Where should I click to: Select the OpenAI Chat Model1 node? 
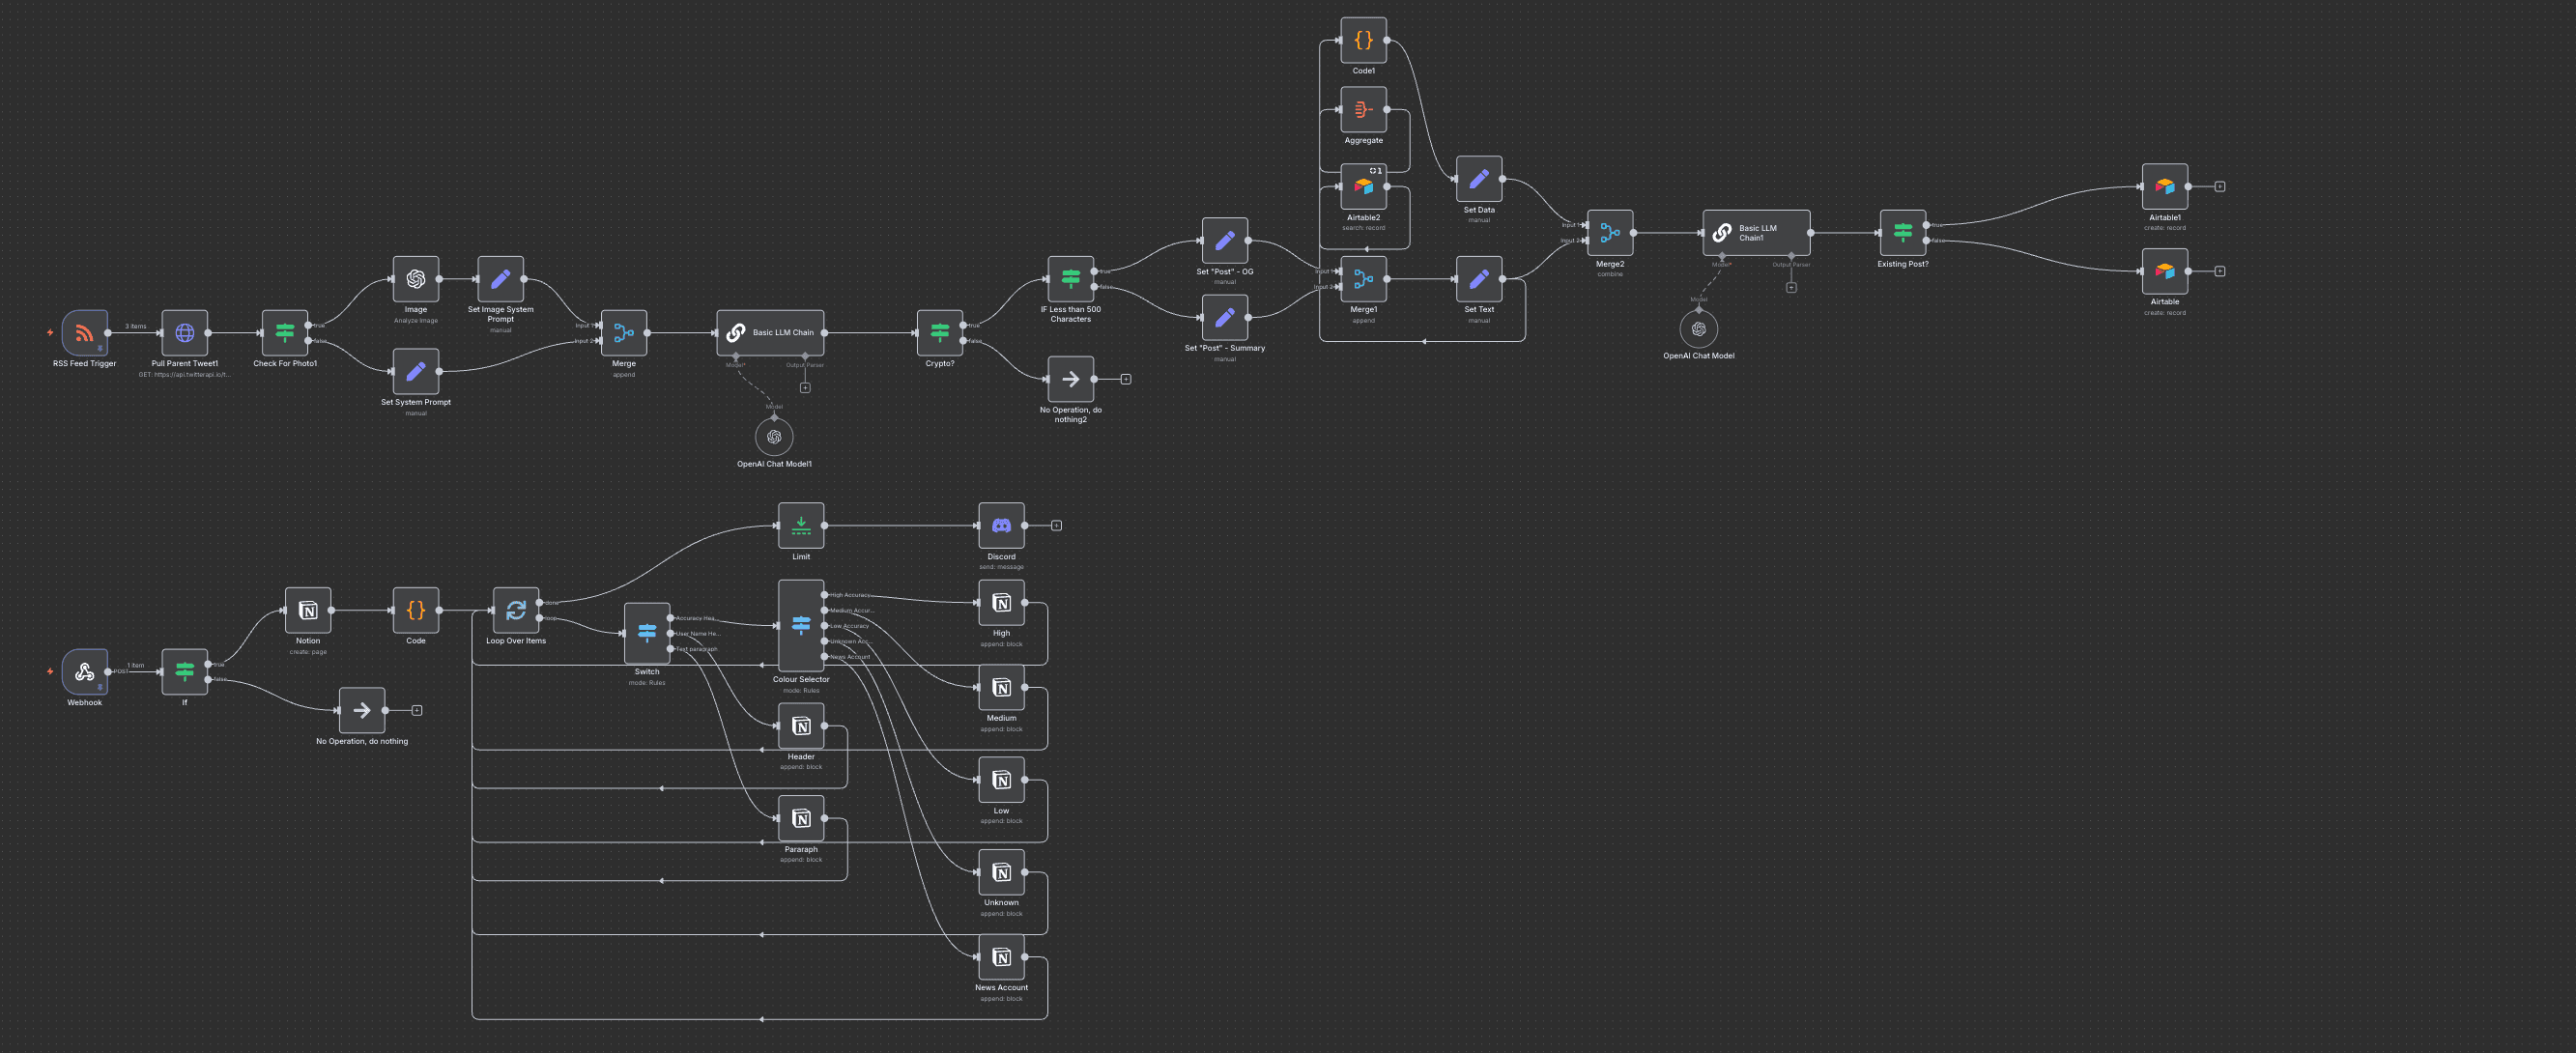pyautogui.click(x=774, y=436)
